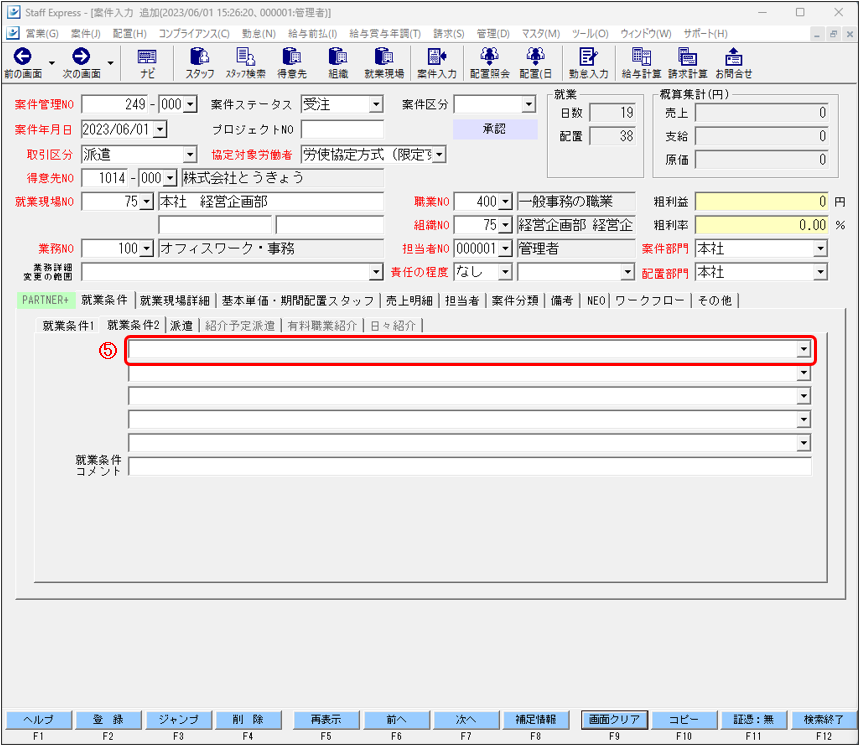Open the 請求計算 toolbar icon

[687, 57]
